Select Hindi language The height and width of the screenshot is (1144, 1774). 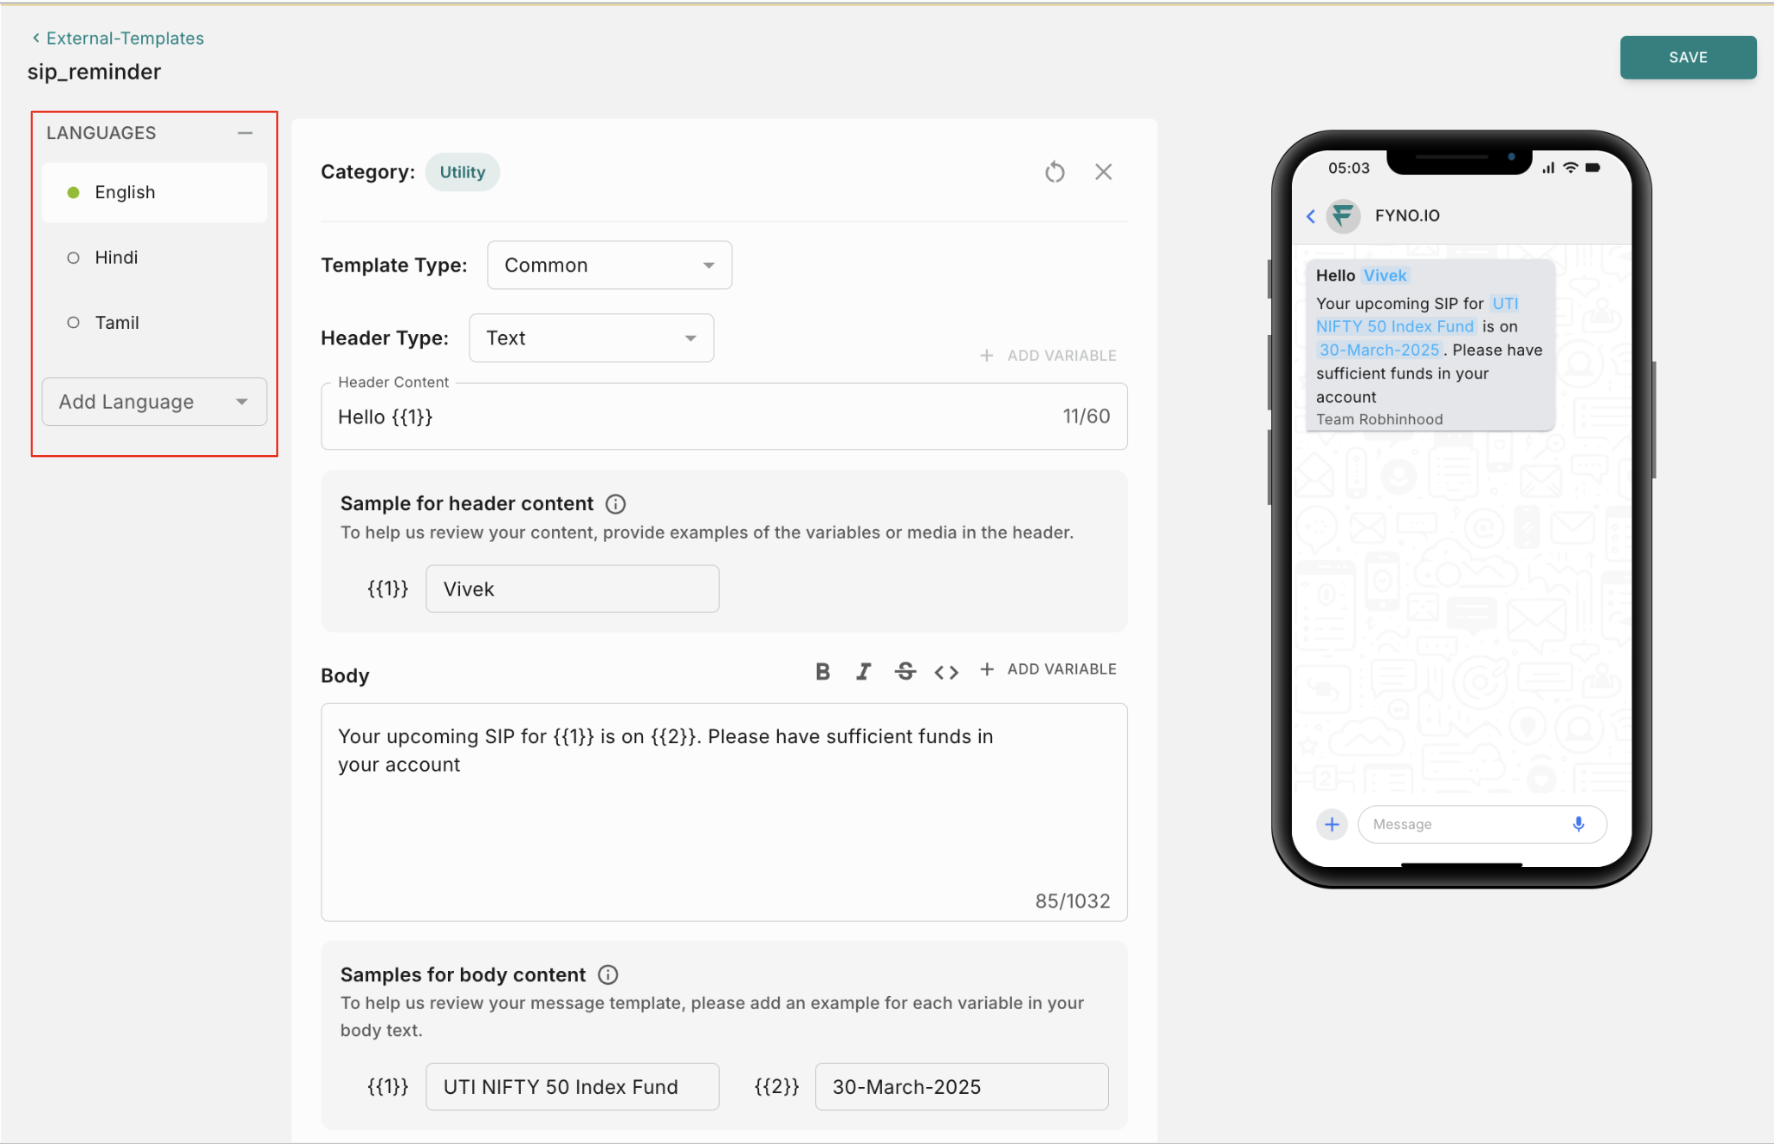pyautogui.click(x=154, y=257)
